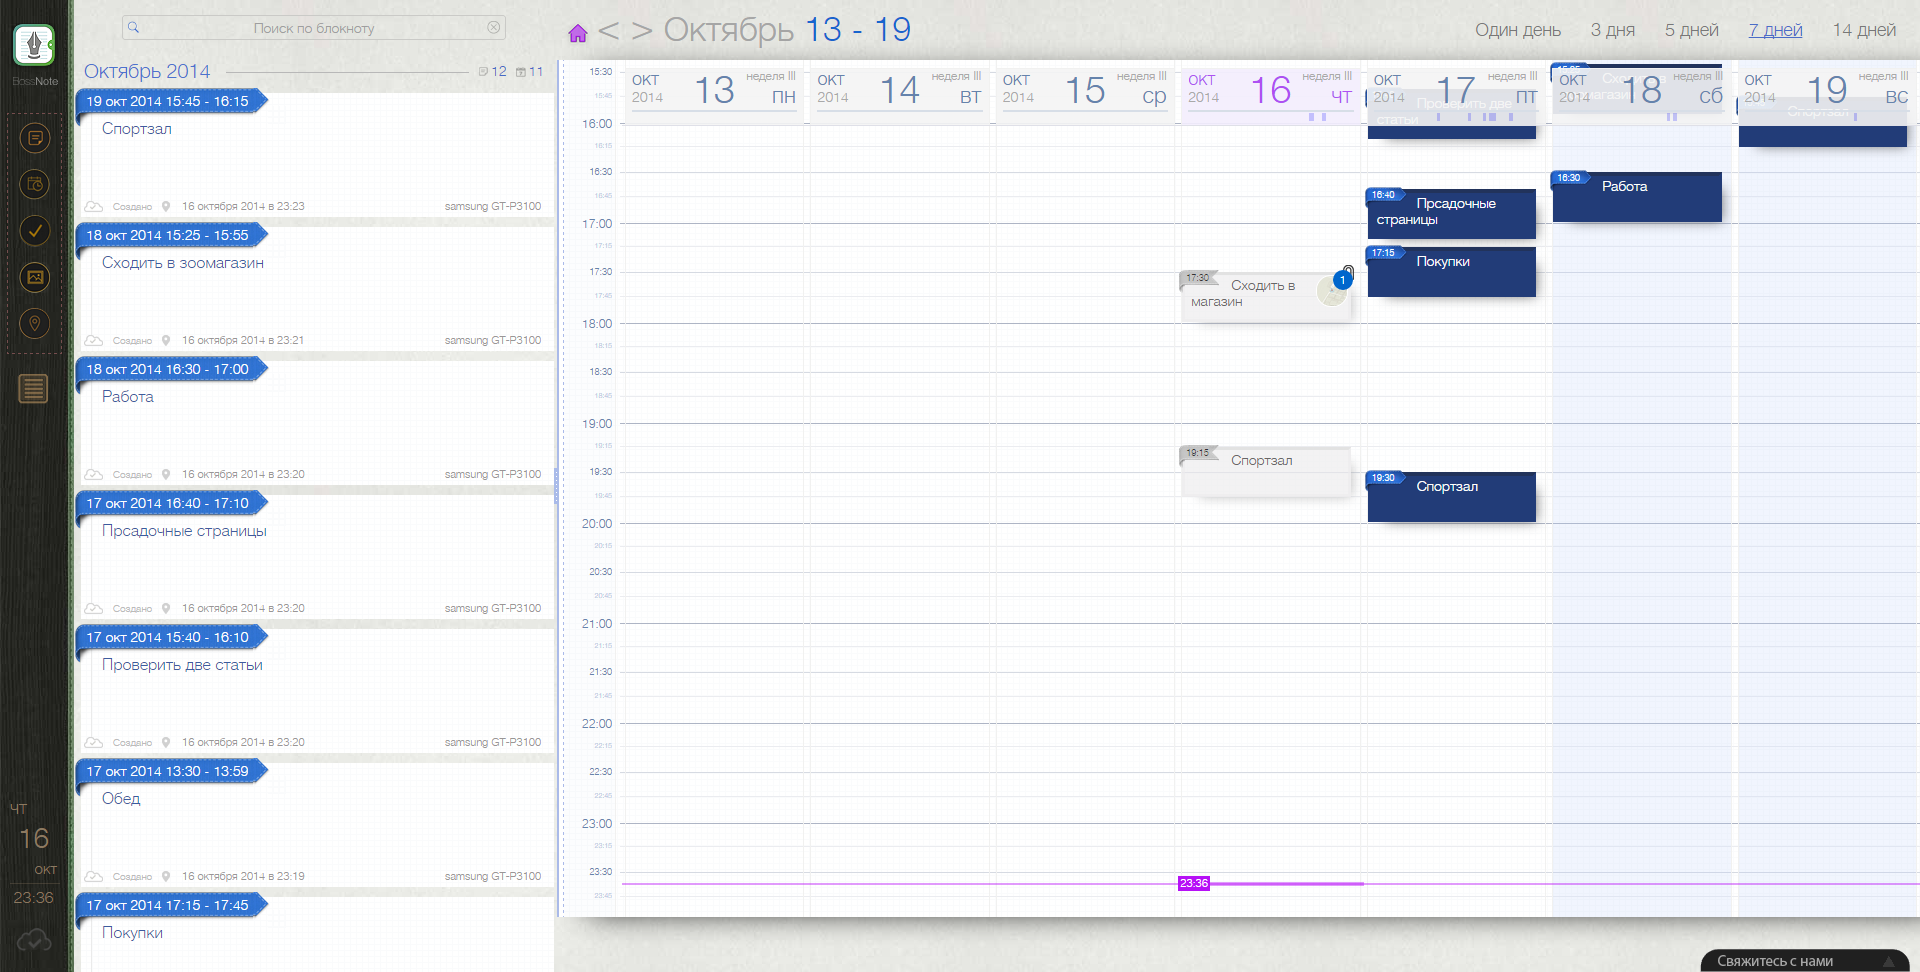Click the magnifier icon in search field

[x=134, y=28]
